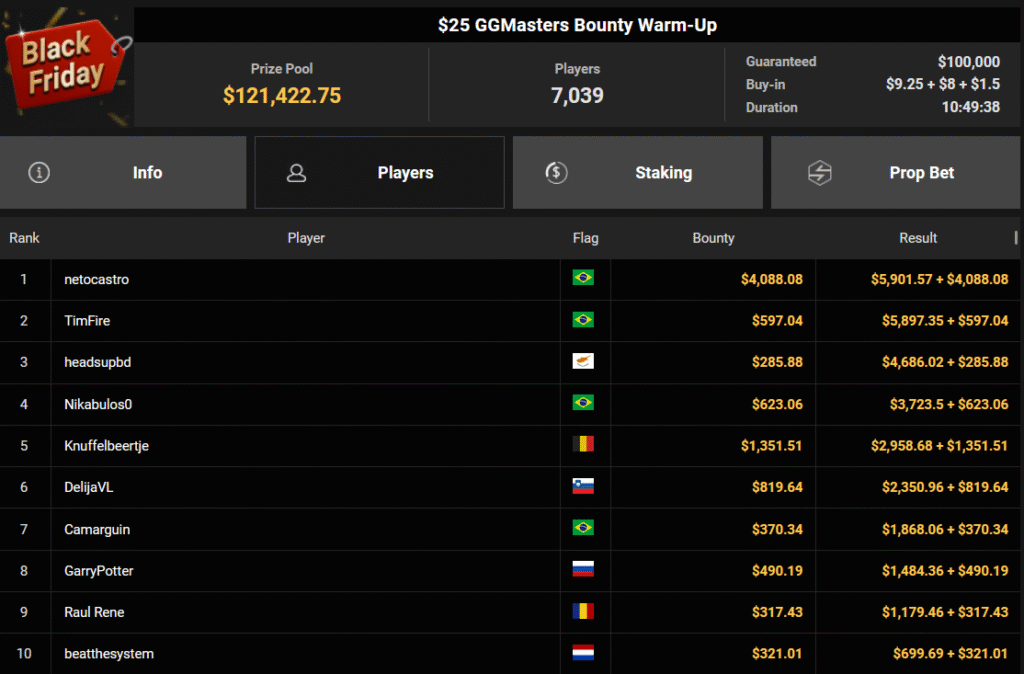
Task: Click the Netherlands flag beside beatthesystem
Action: click(x=582, y=653)
